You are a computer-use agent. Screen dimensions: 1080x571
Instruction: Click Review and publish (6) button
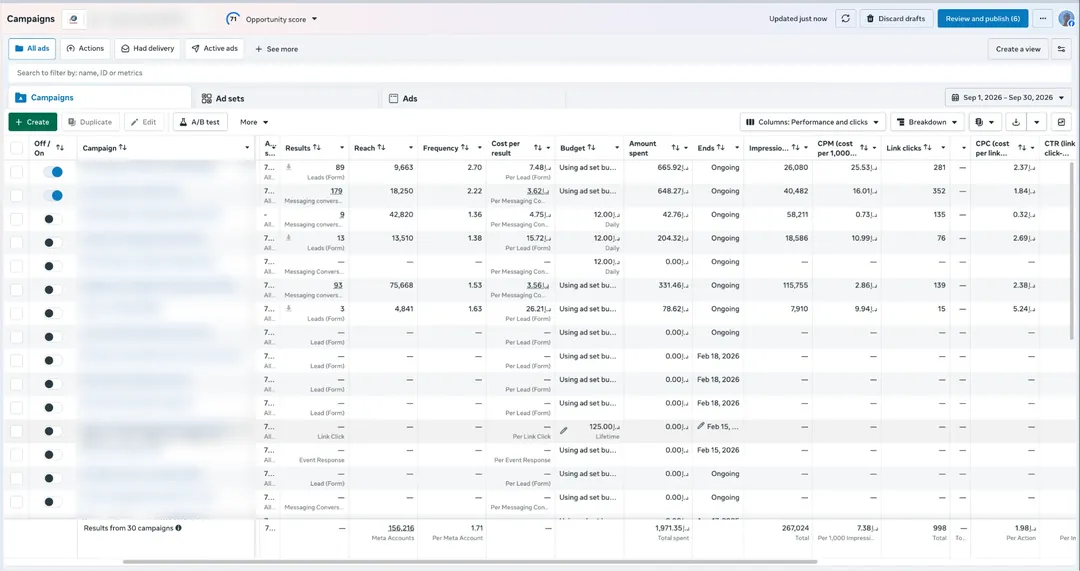coord(982,19)
